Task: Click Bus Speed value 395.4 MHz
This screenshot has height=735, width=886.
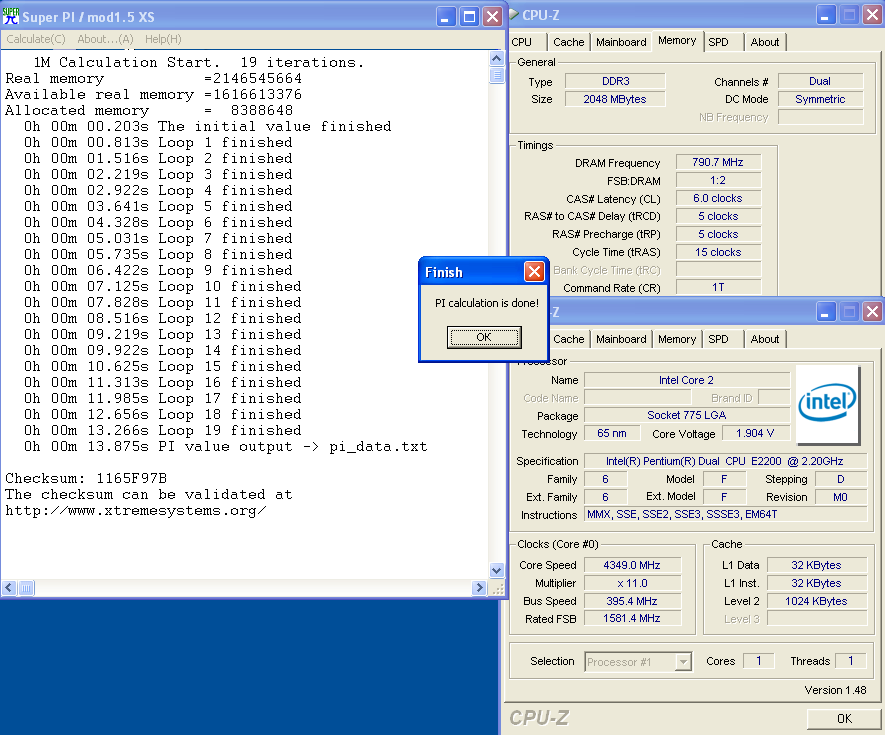Action: (x=632, y=601)
